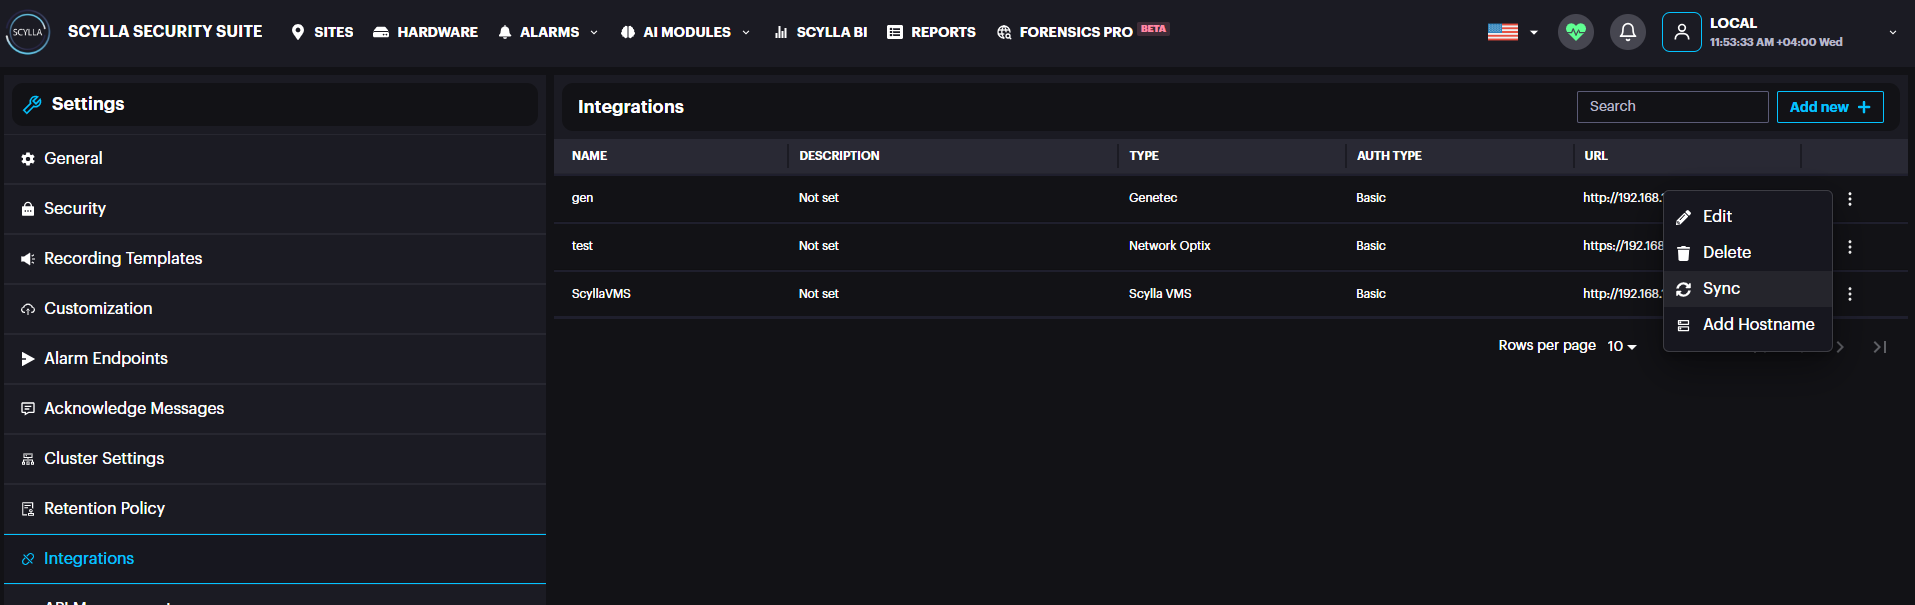This screenshot has width=1915, height=605.
Task: Open three-dot menu for ScyllaVMS row
Action: point(1849,294)
